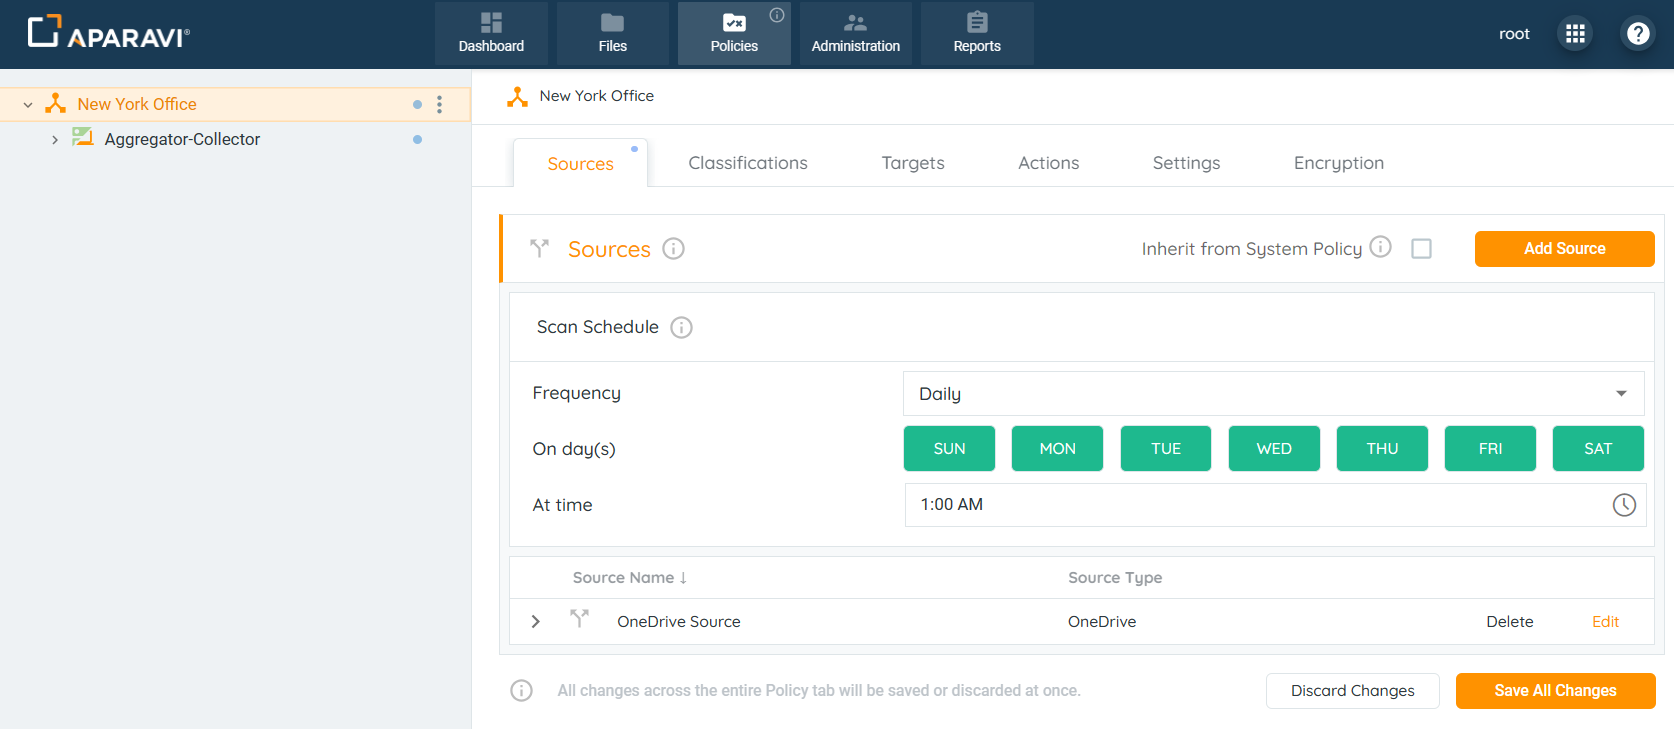This screenshot has width=1674, height=729.
Task: Open the apps grid menu
Action: (1575, 34)
